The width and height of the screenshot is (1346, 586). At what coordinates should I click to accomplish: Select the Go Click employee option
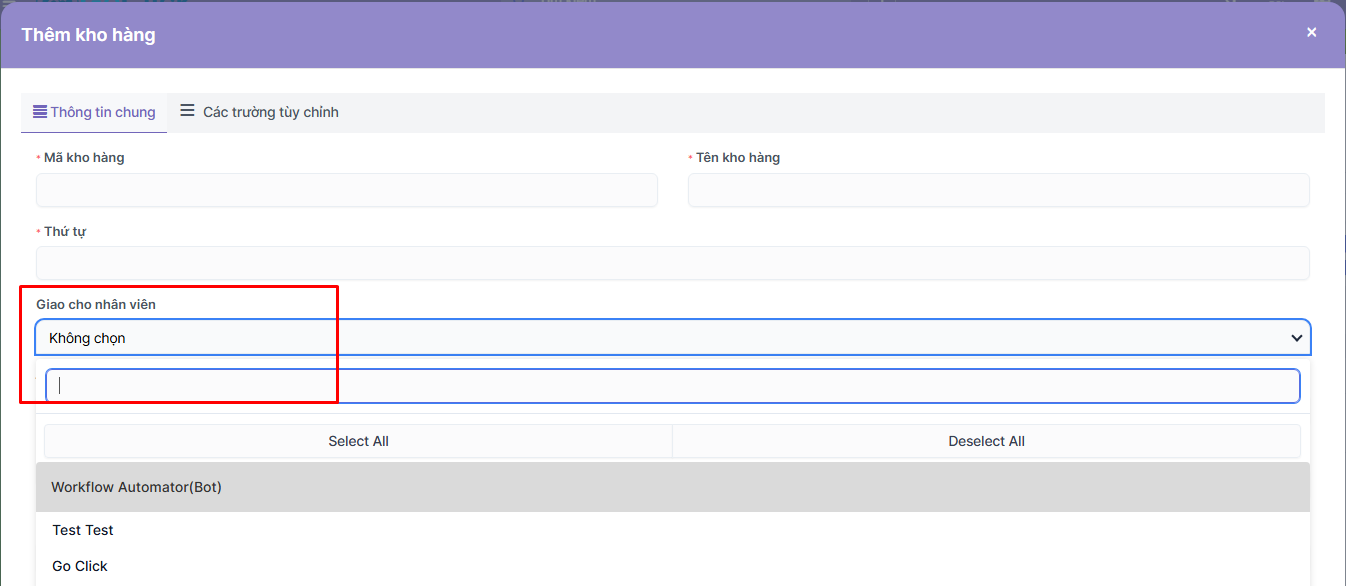pos(80,566)
